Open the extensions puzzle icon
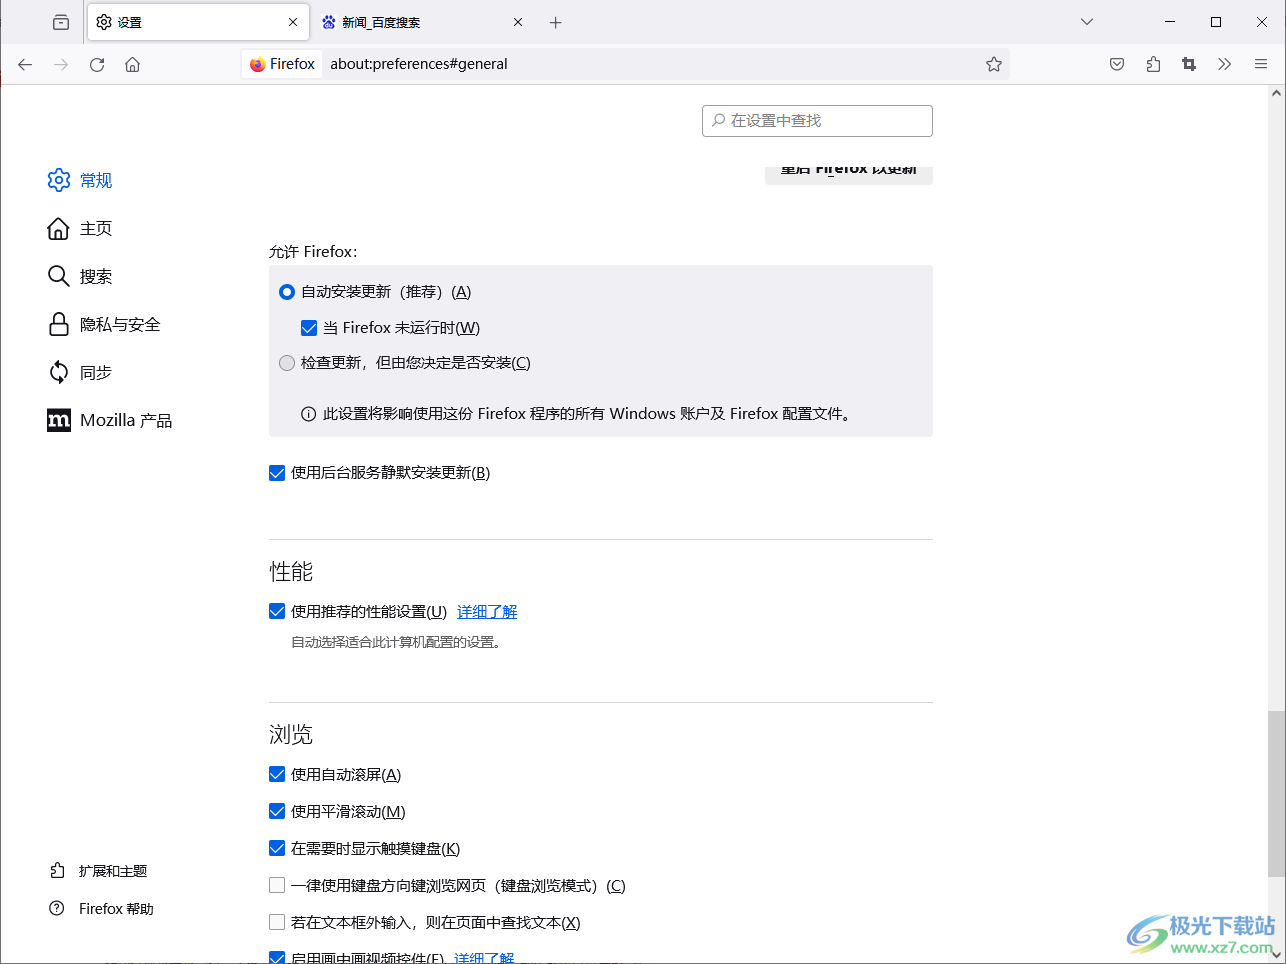Image resolution: width=1286 pixels, height=964 pixels. pyautogui.click(x=1153, y=64)
